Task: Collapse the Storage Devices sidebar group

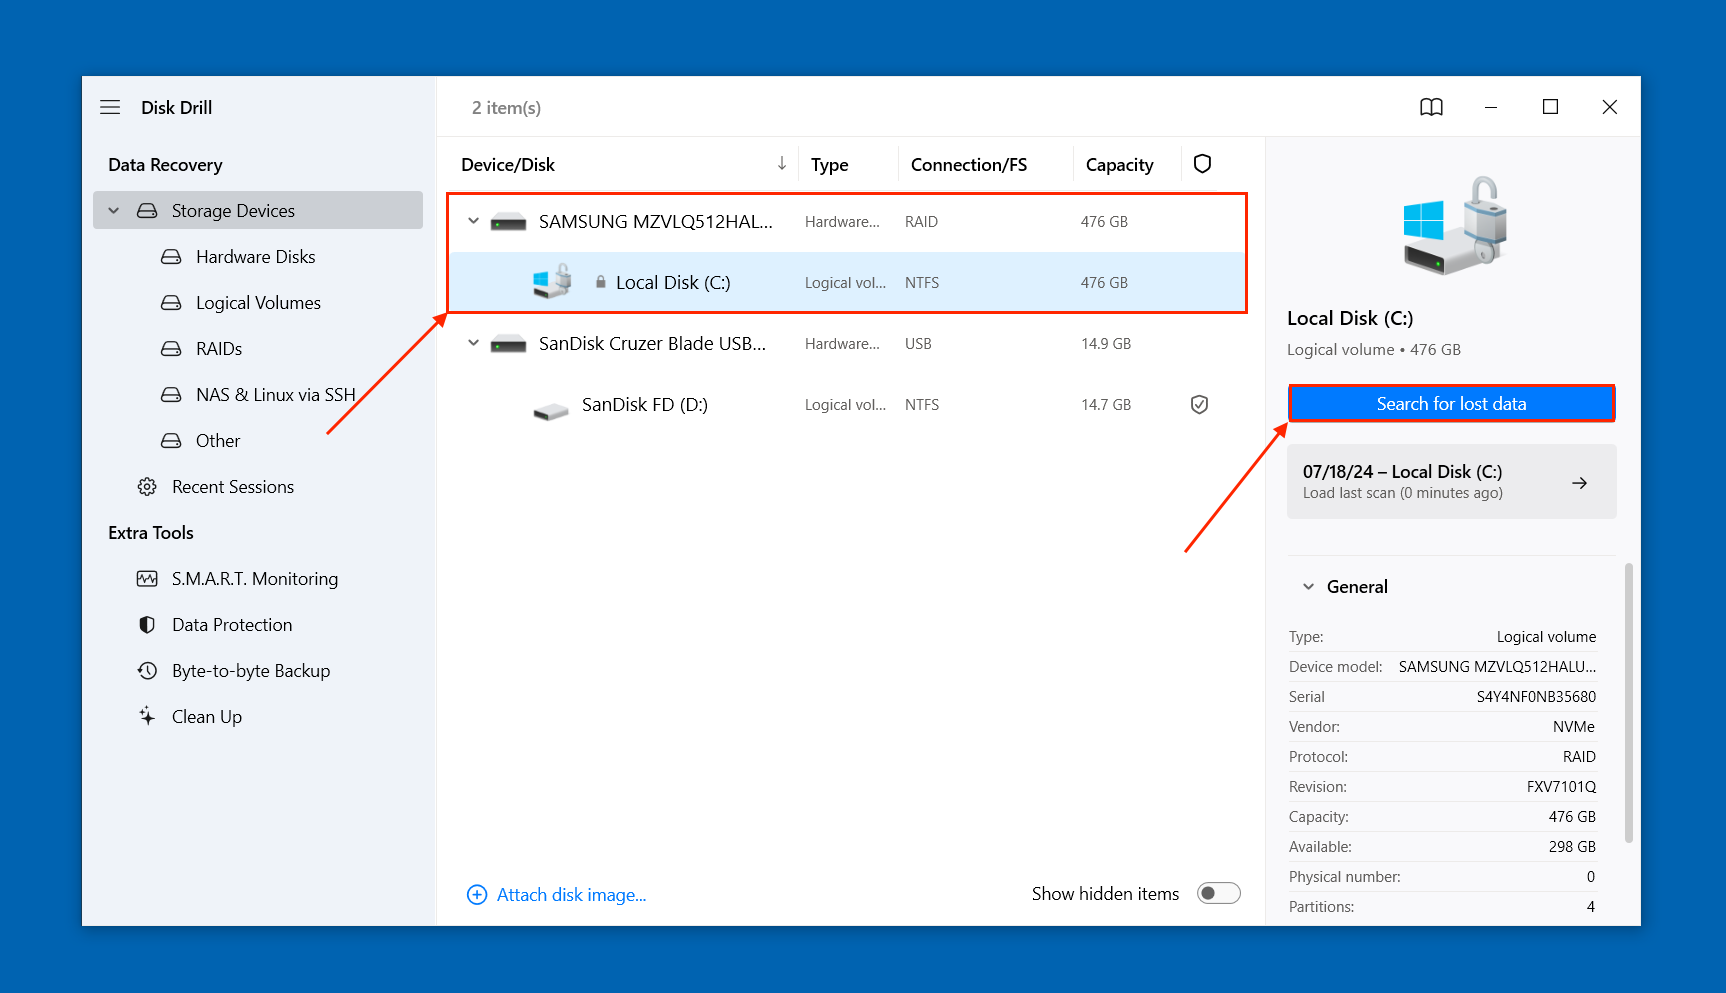Action: tap(114, 211)
